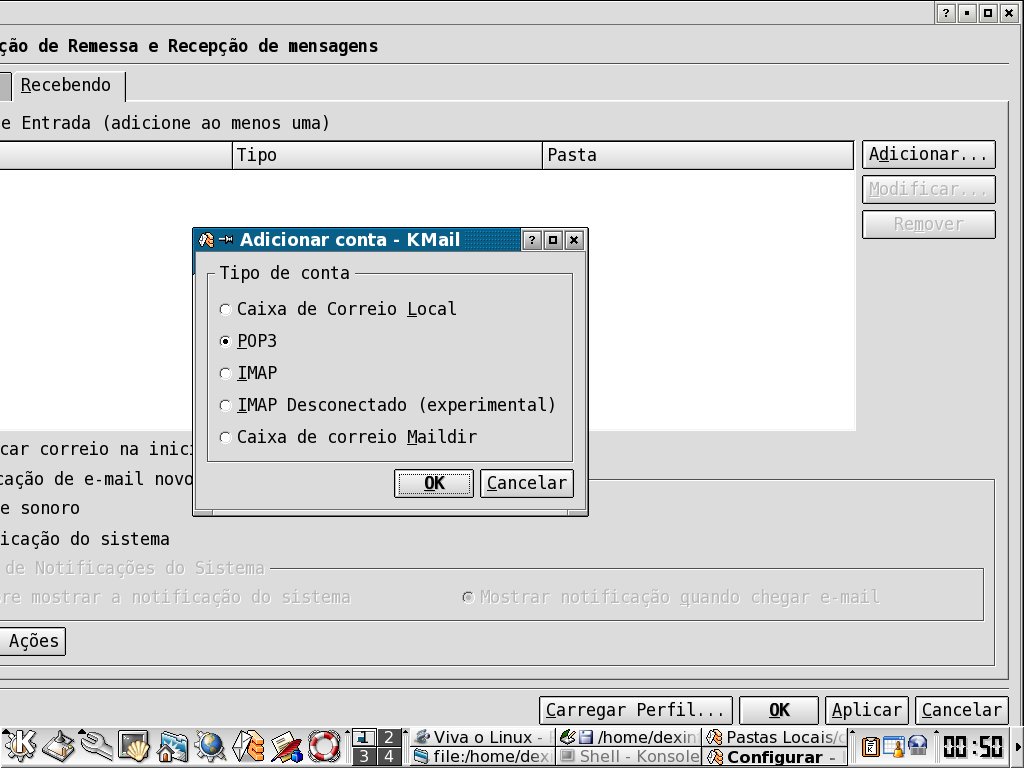Click OK in the Configurar window bottom bar
The height and width of the screenshot is (768, 1024).
[779, 710]
